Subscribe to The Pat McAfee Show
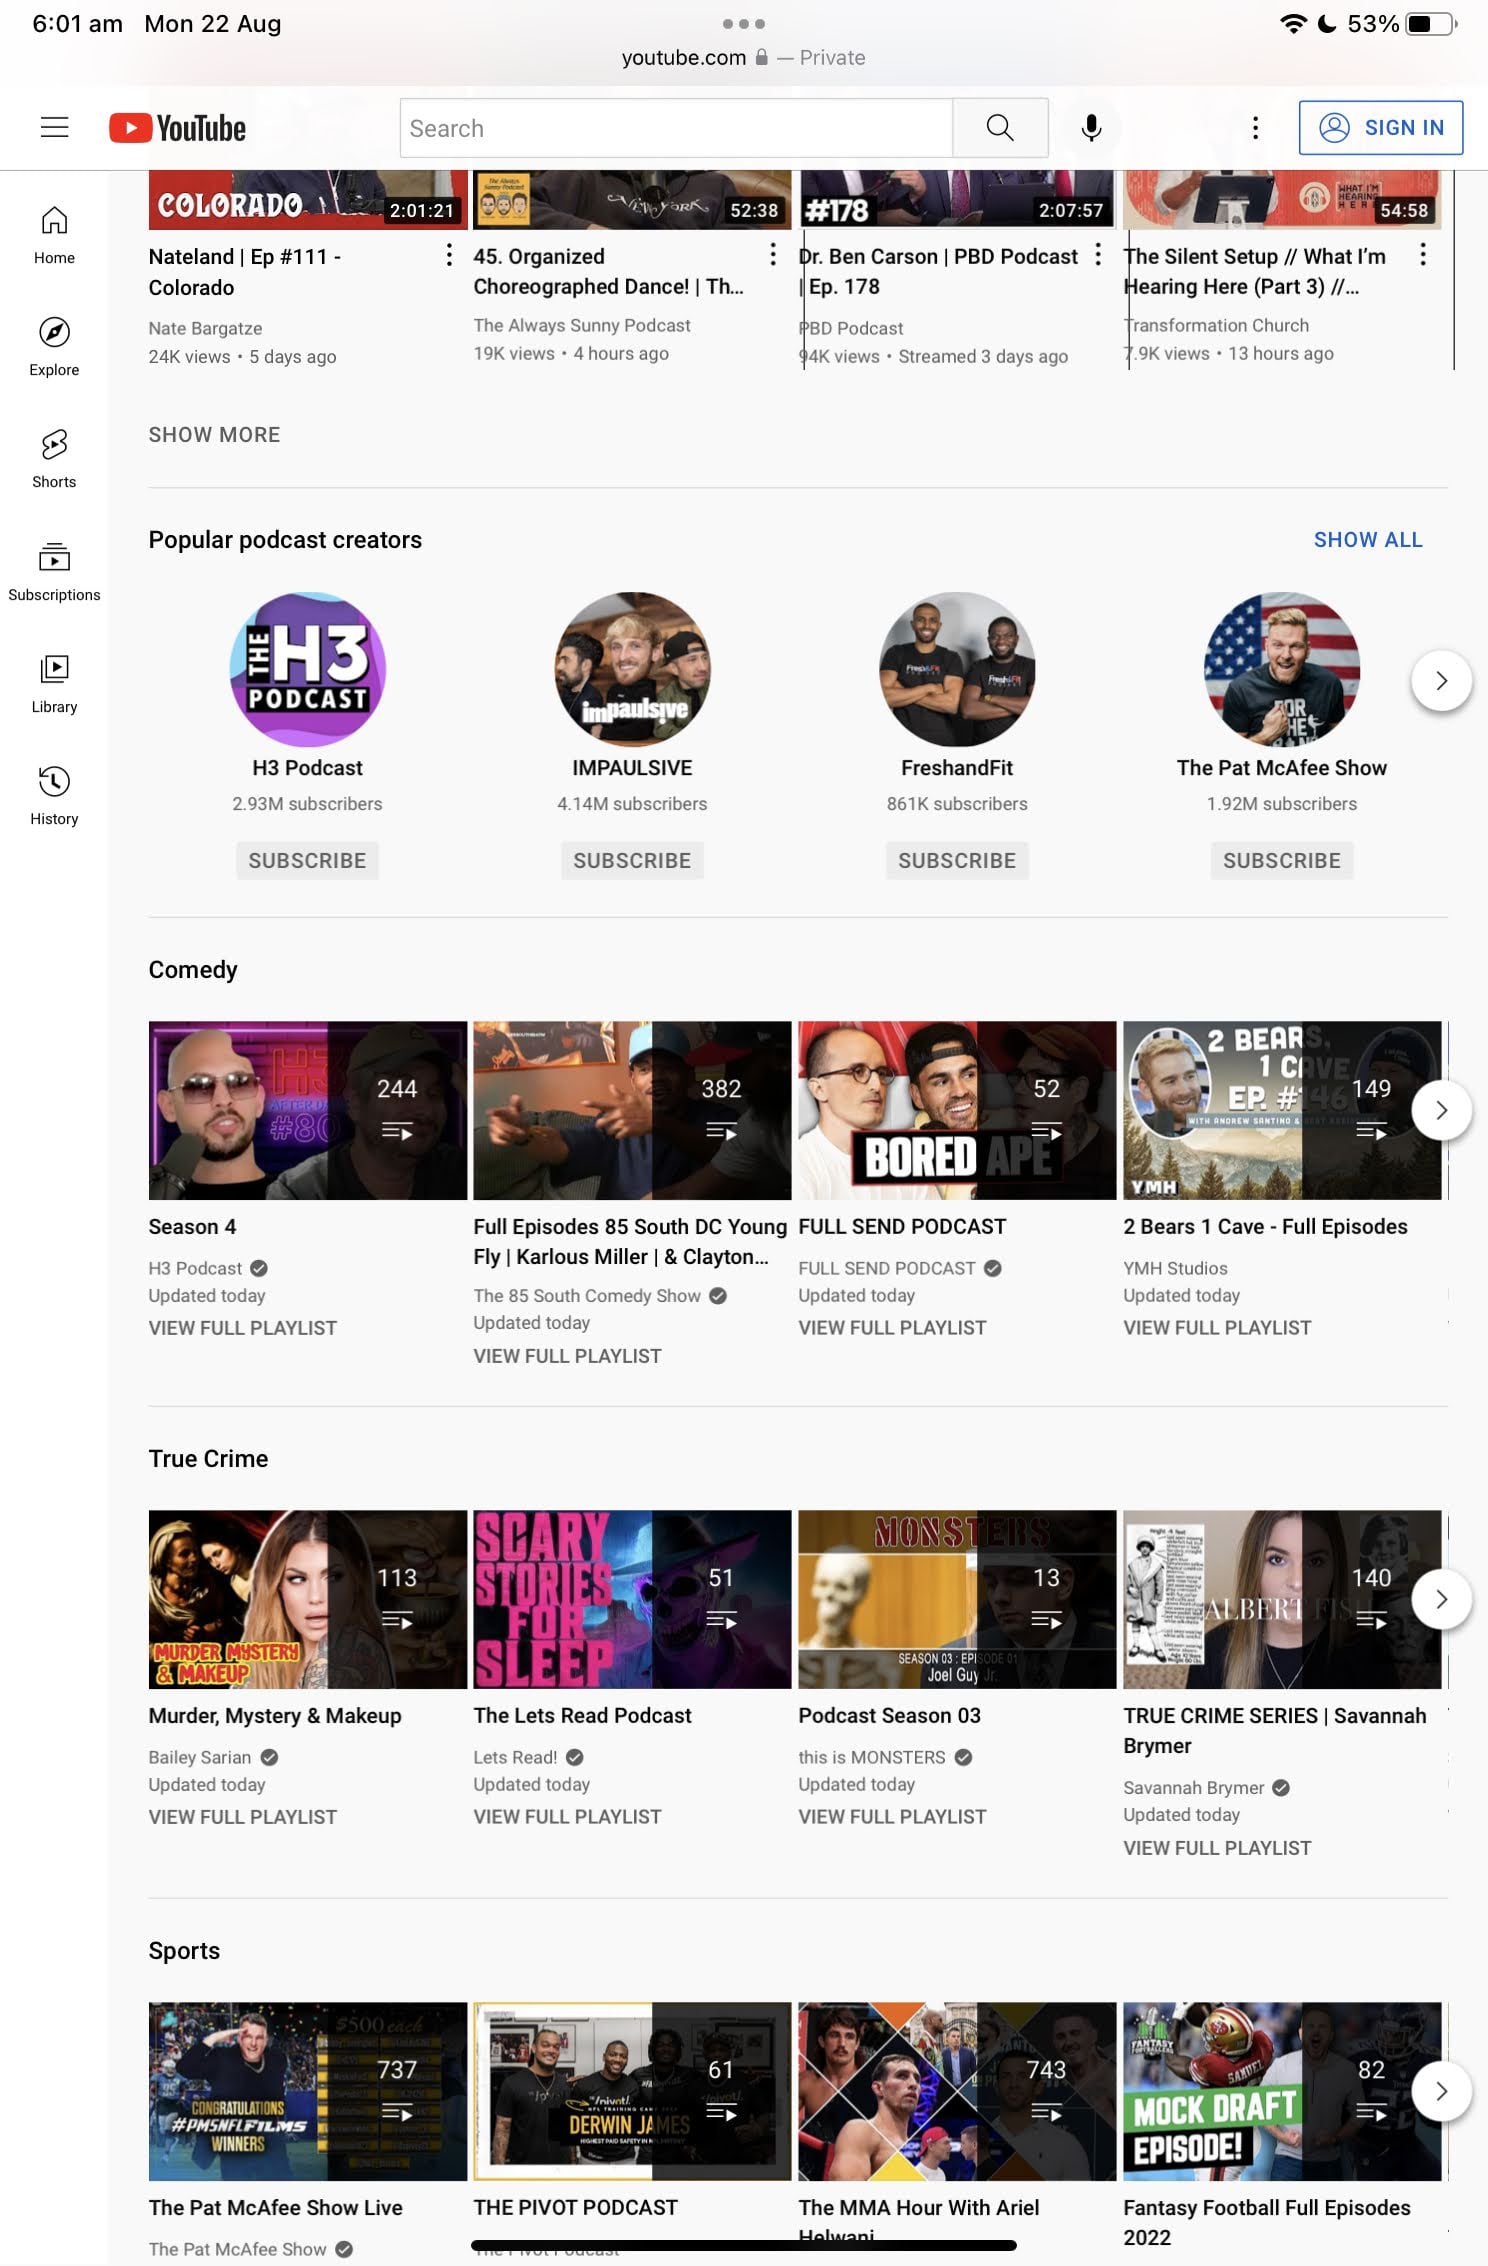This screenshot has height=2266, width=1488. 1282,861
